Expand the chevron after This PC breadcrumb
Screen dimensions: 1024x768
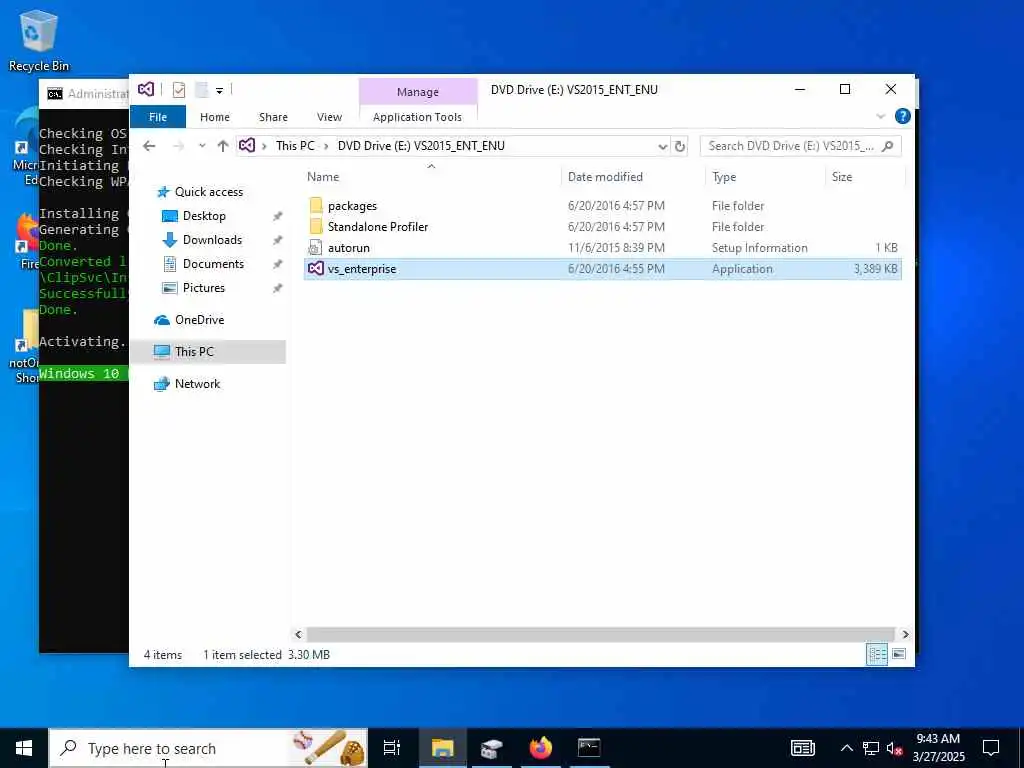326,146
